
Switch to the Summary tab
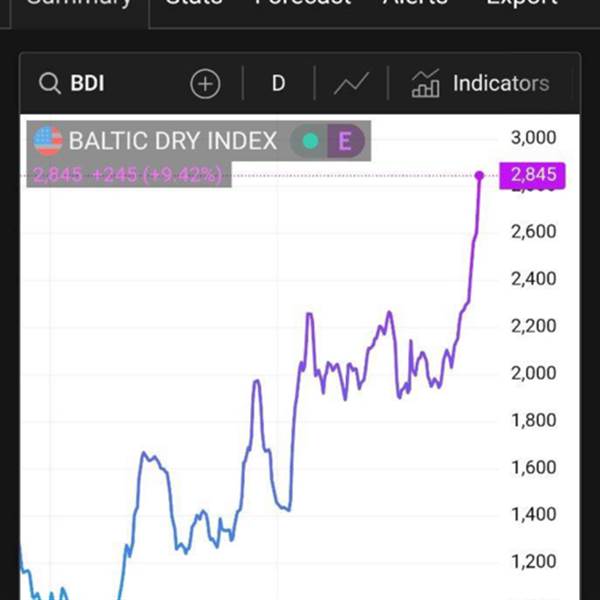pyautogui.click(x=78, y=5)
